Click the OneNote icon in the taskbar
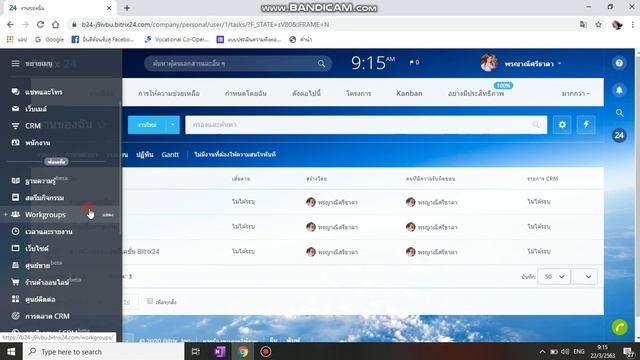 pos(220,351)
